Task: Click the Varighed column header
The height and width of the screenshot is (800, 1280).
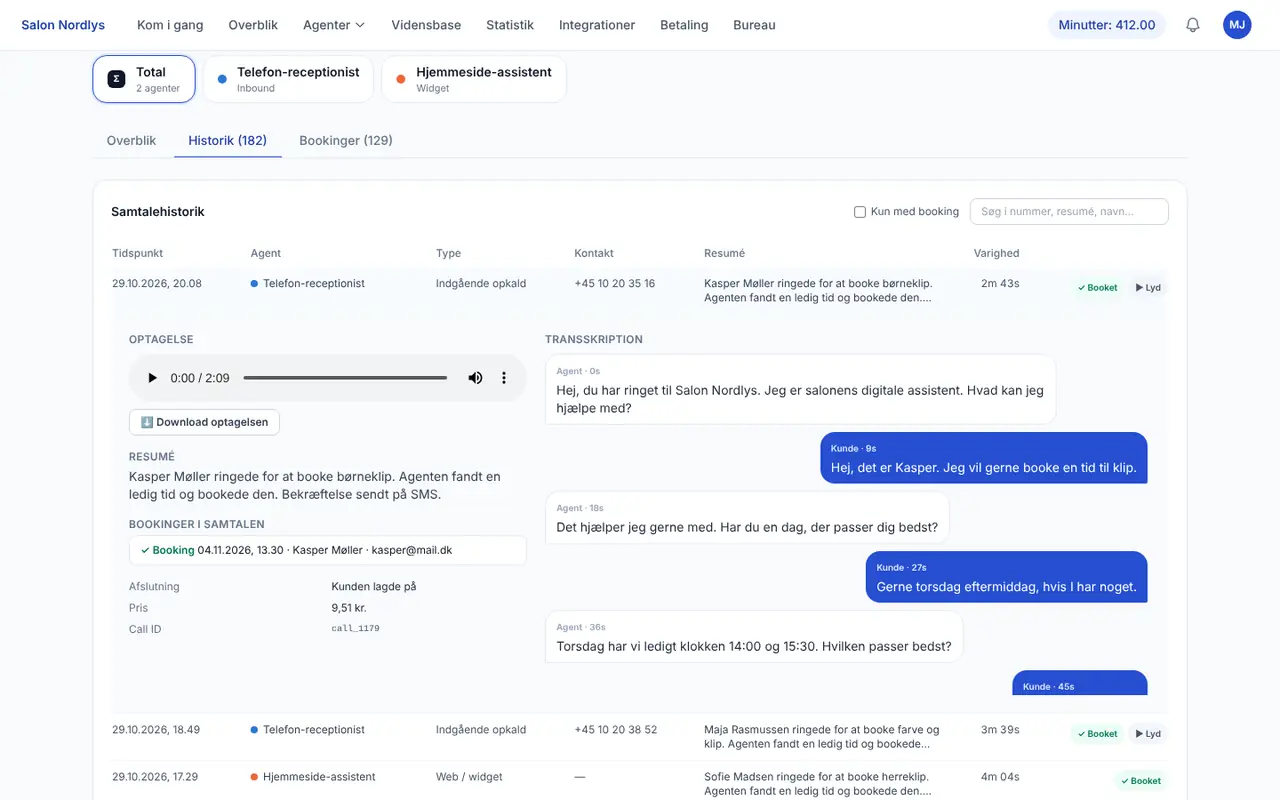Action: (x=997, y=254)
